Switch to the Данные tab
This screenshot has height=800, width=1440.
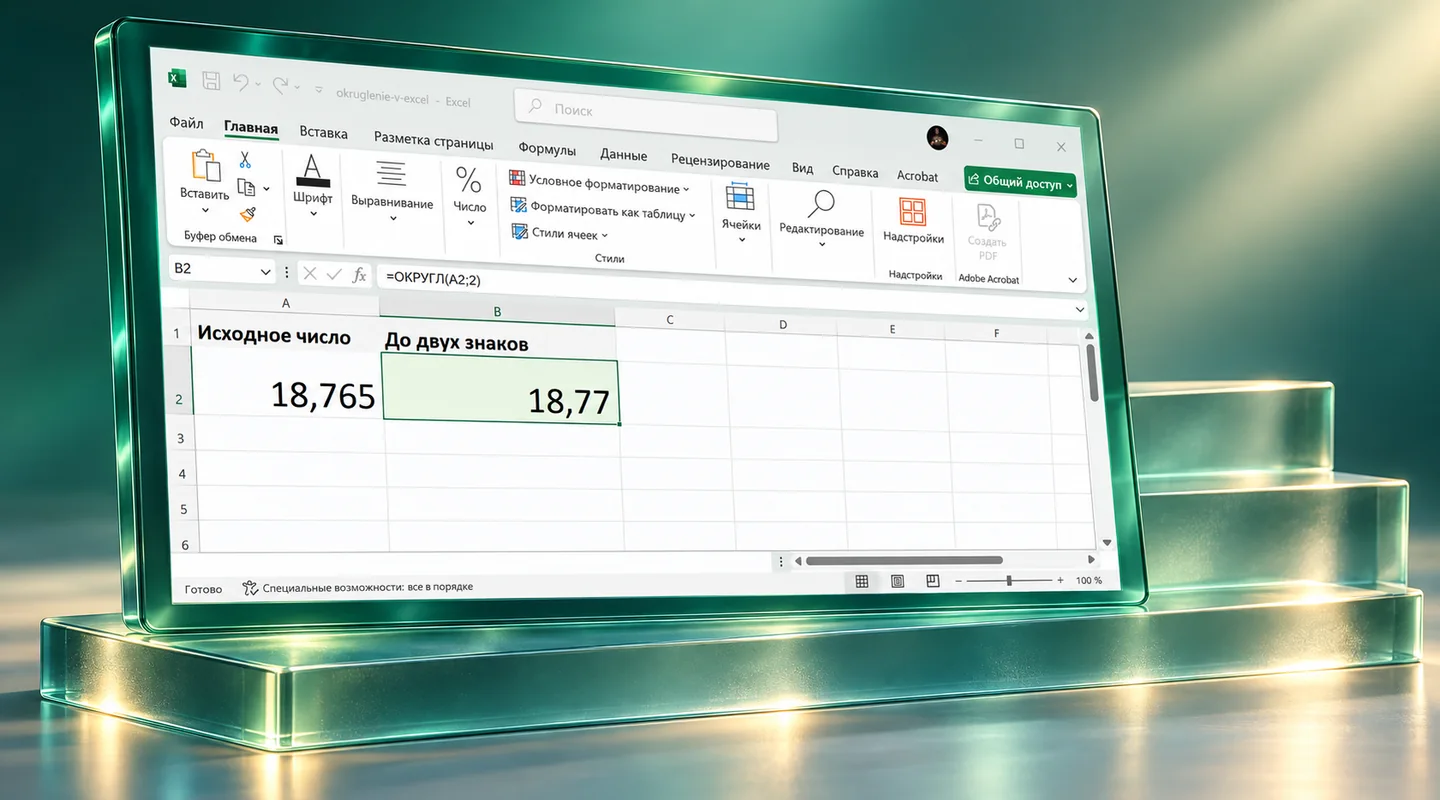pyautogui.click(x=623, y=155)
